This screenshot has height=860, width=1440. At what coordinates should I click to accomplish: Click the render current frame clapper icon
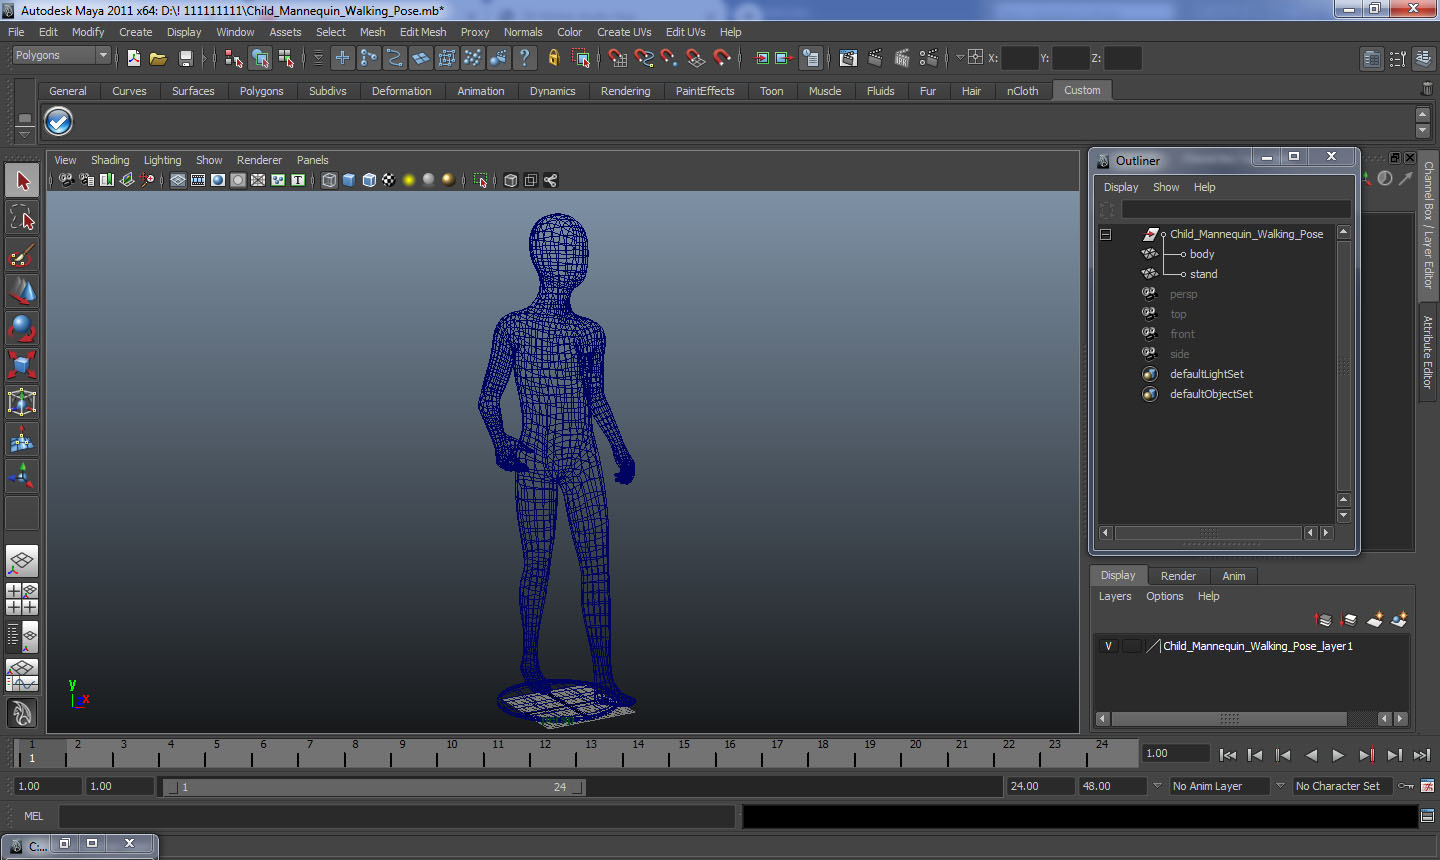click(876, 58)
